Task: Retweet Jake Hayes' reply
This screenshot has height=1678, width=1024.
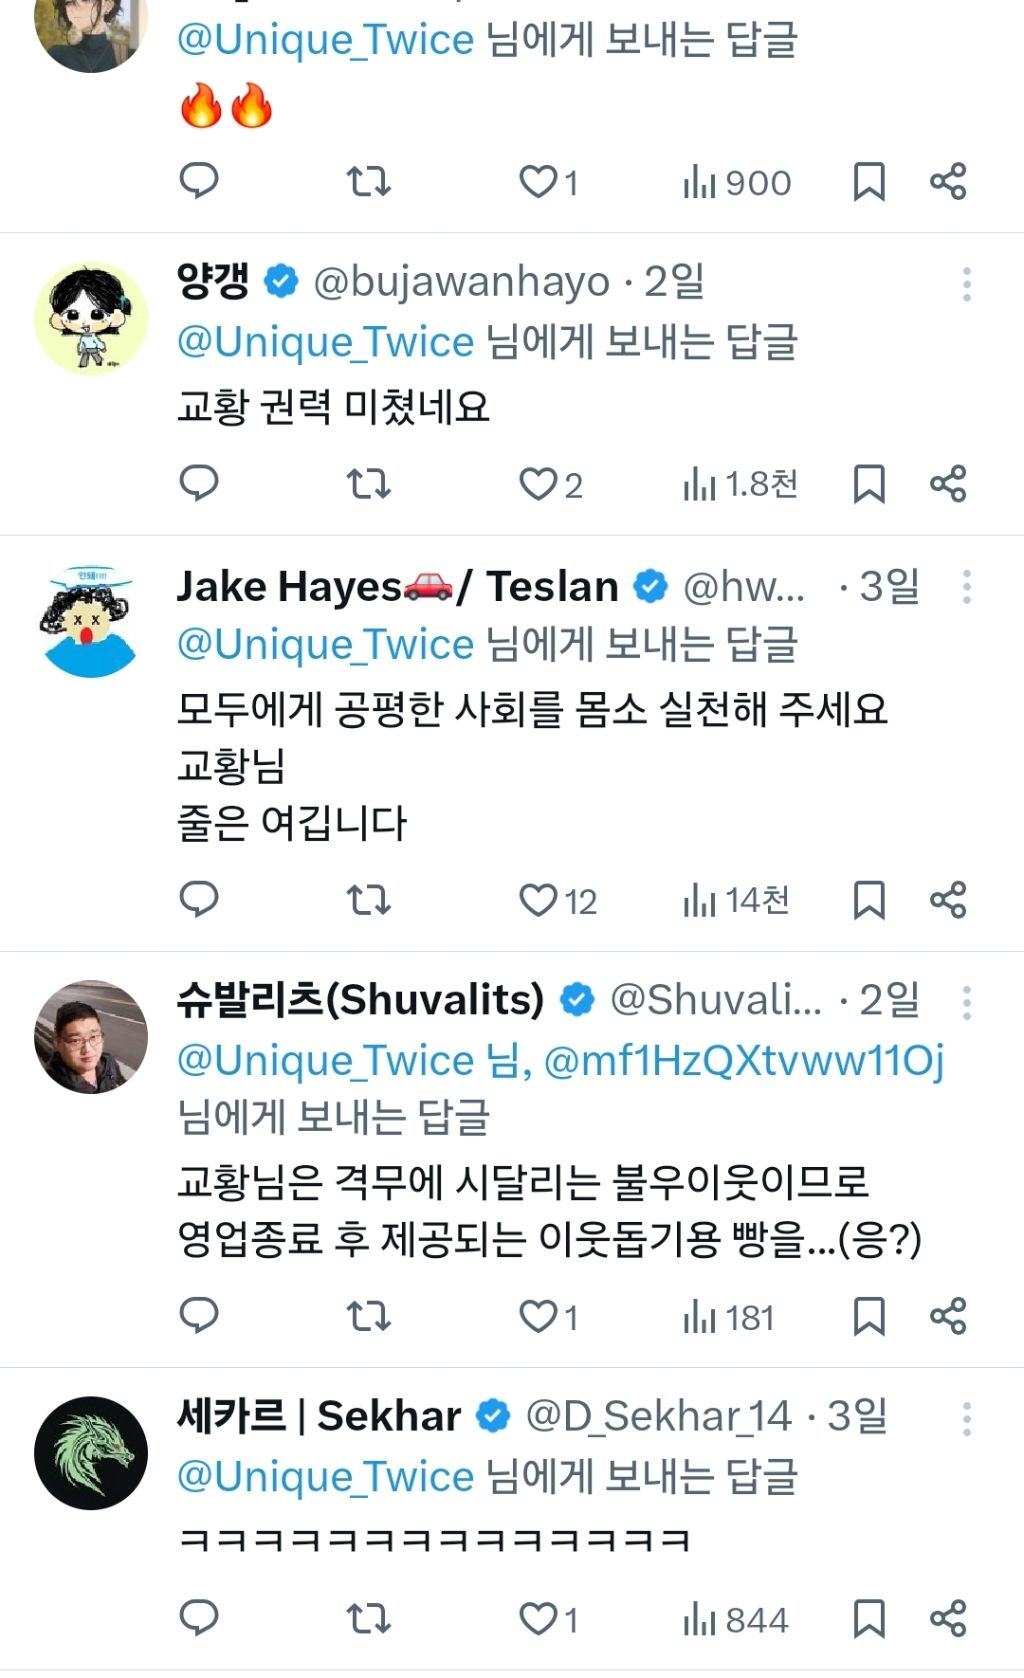Action: (368, 900)
